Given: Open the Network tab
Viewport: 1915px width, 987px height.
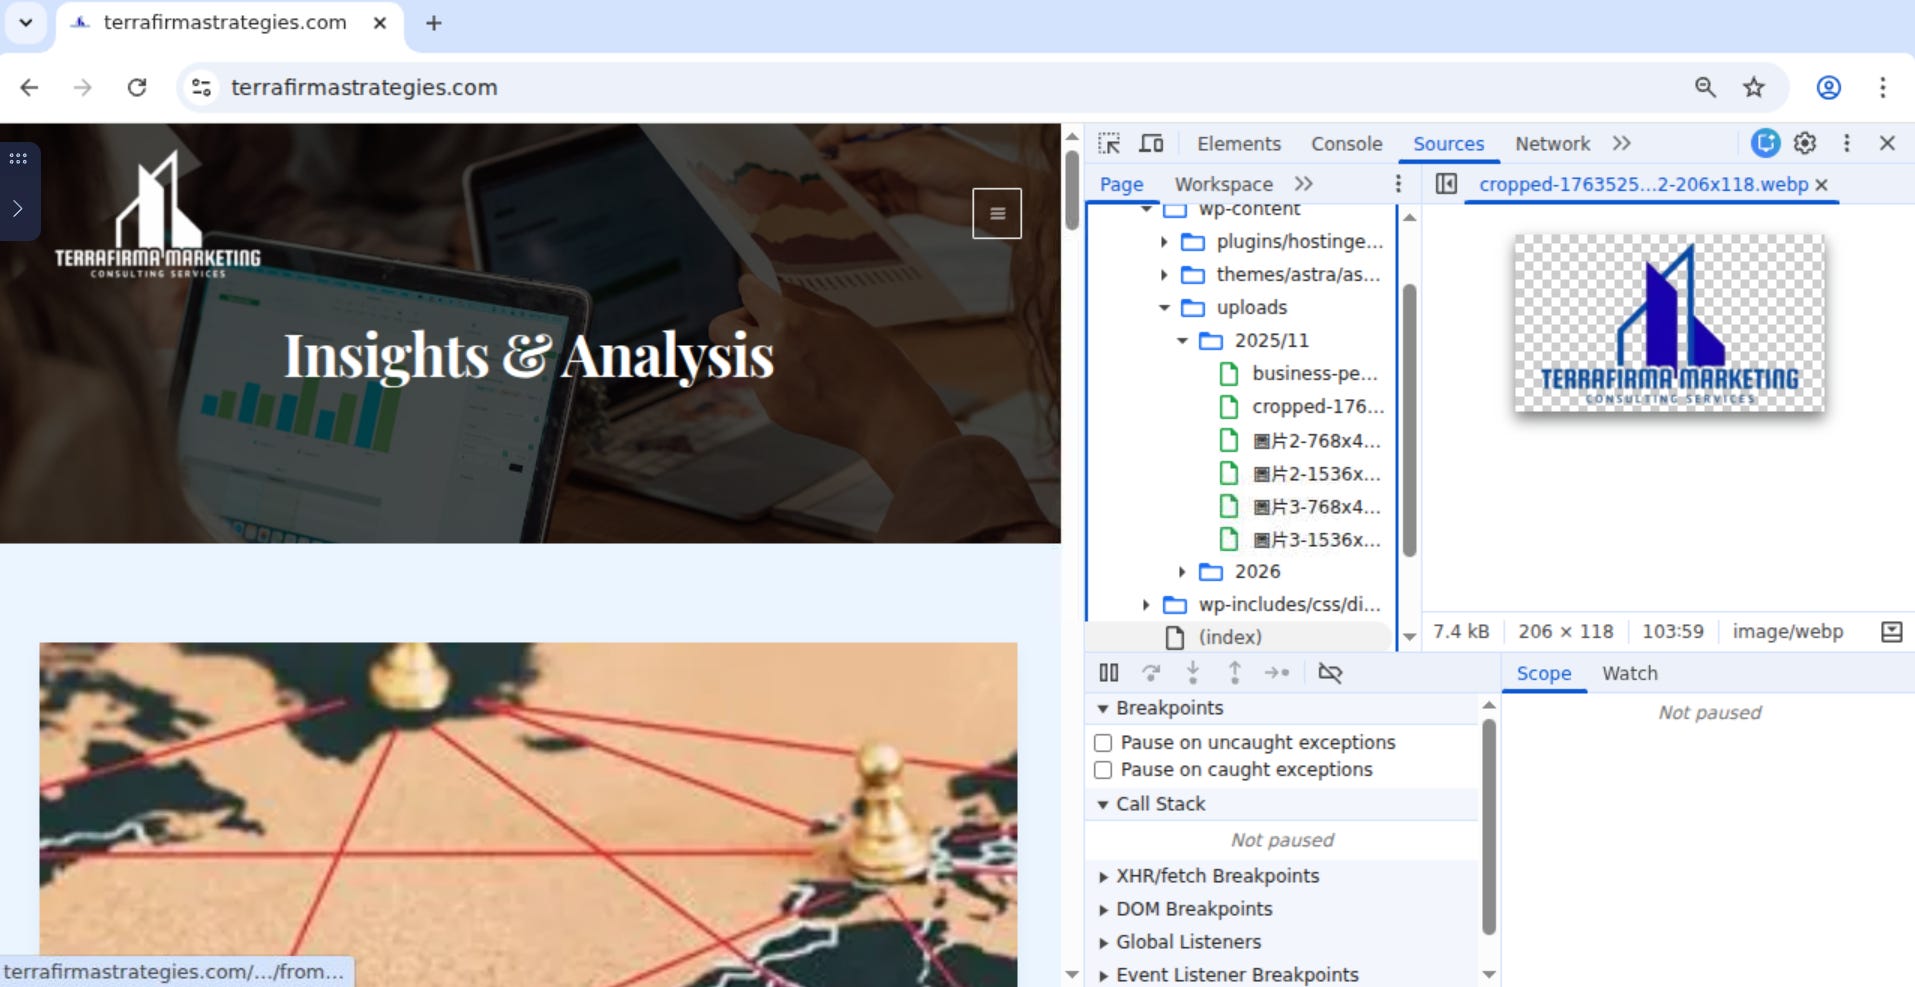Looking at the screenshot, I should click(1552, 143).
